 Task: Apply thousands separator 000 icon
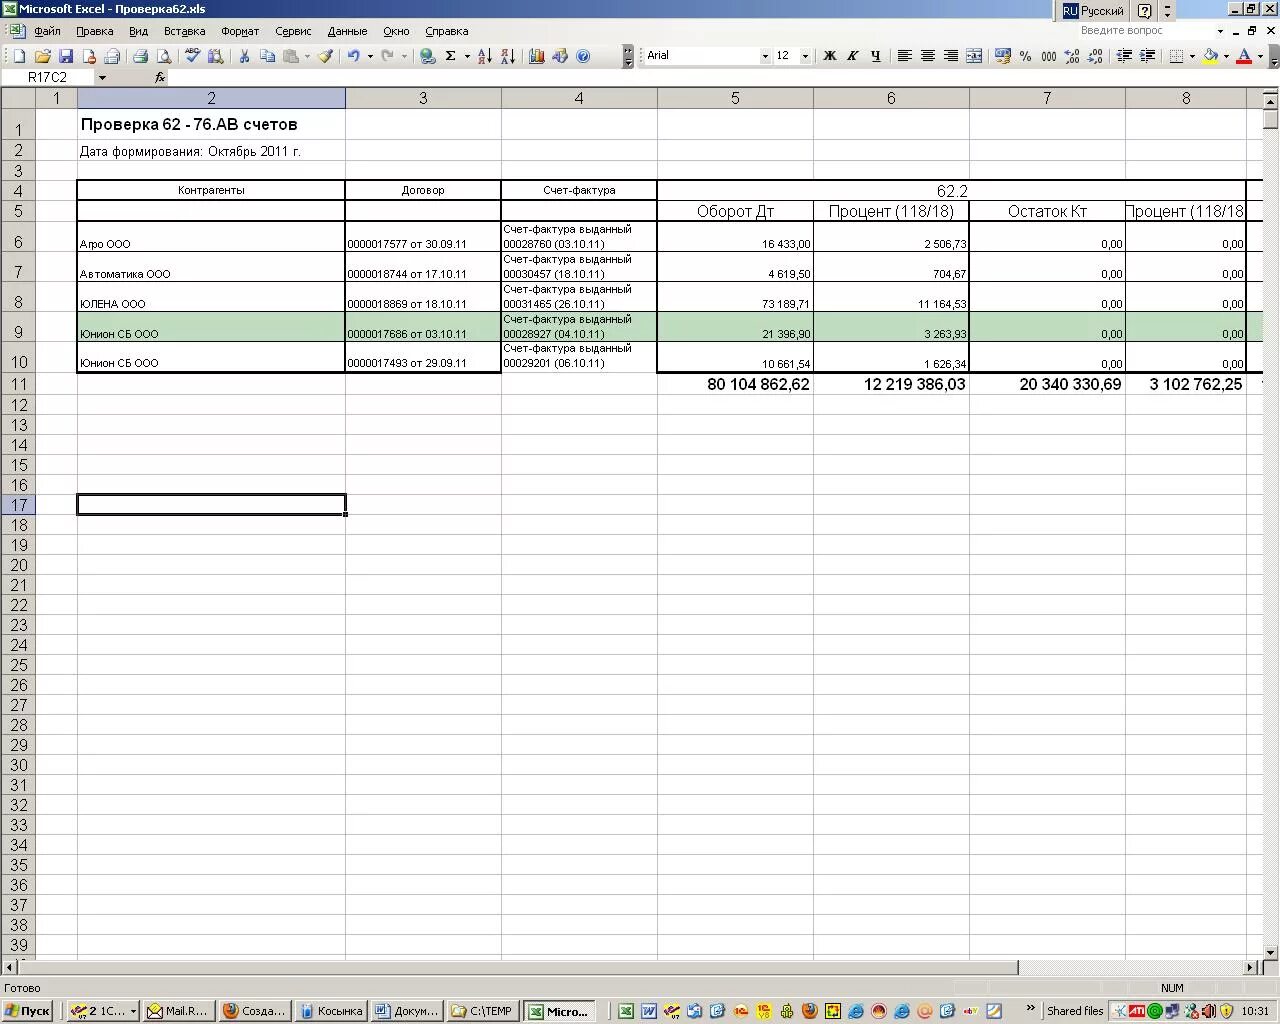[1049, 56]
